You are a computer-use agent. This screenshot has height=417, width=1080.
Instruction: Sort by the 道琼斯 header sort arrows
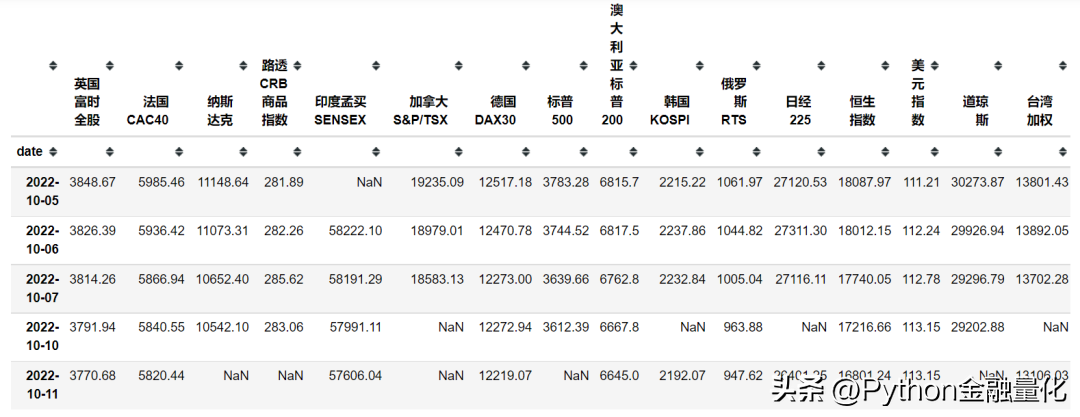[x=997, y=66]
